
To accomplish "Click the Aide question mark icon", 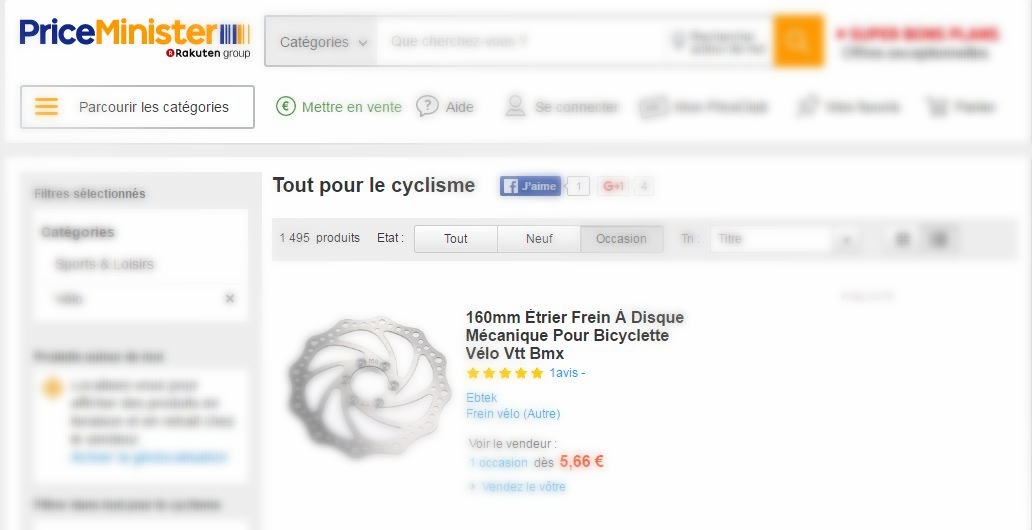I will point(427,106).
